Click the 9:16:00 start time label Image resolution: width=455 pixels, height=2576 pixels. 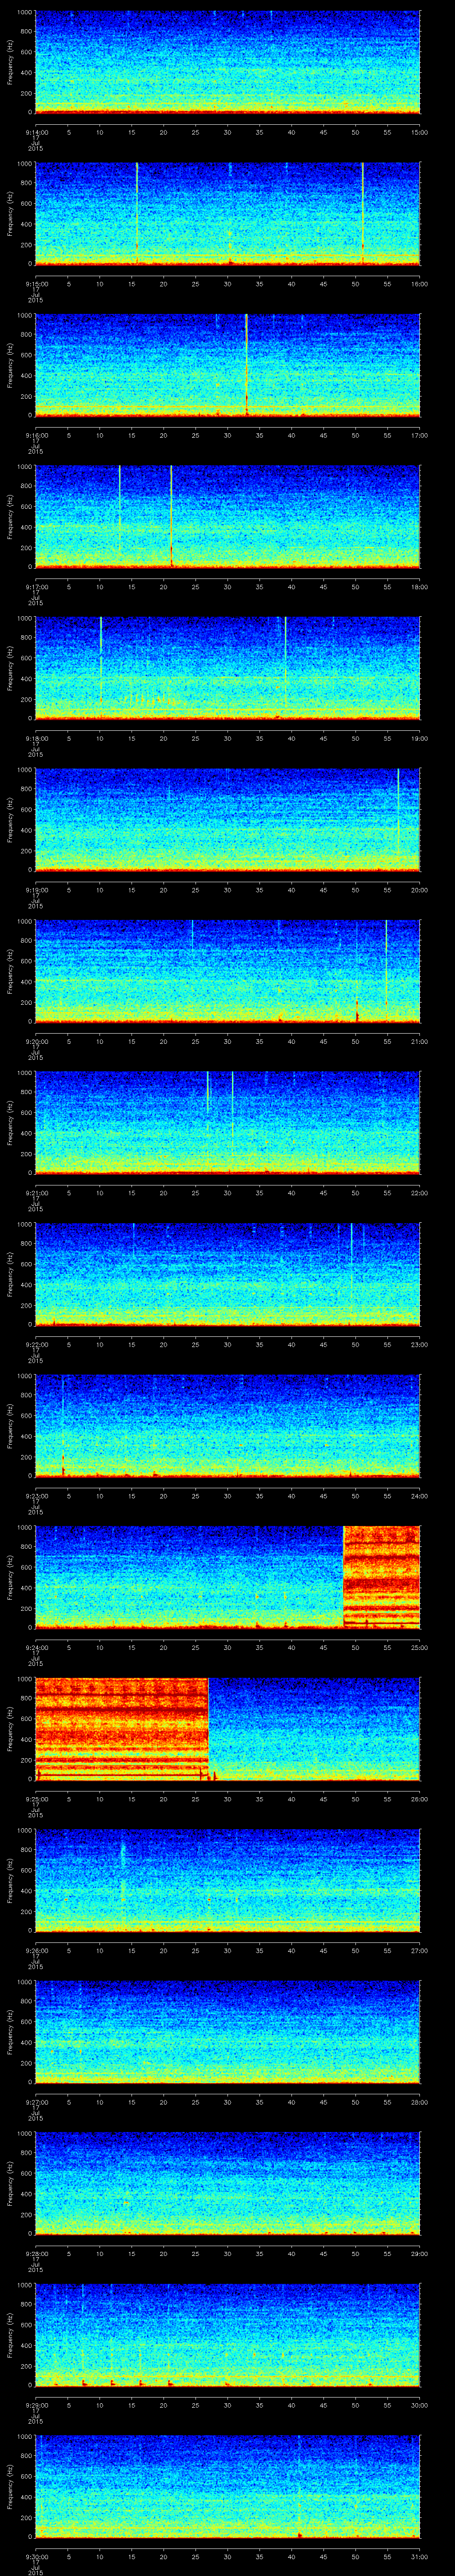pos(36,435)
